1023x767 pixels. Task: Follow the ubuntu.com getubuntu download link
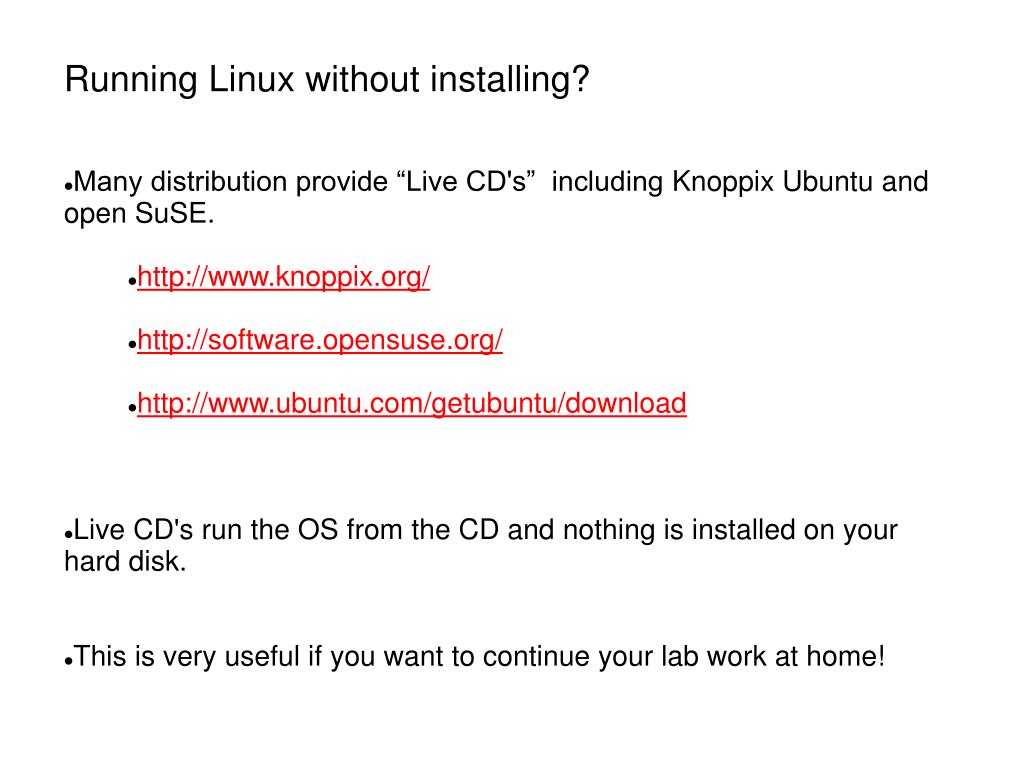[x=412, y=404]
